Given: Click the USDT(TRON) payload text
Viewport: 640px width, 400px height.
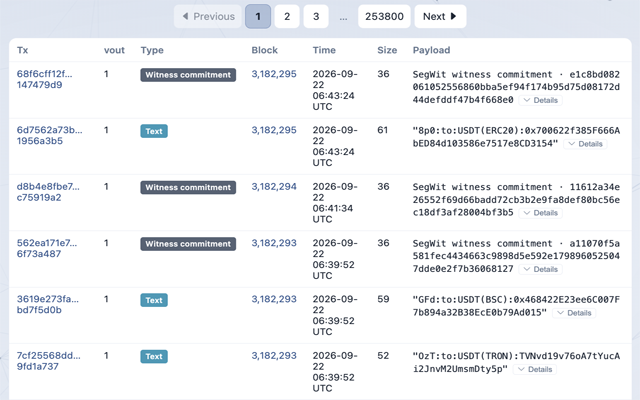Looking at the screenshot, I should (x=516, y=362).
